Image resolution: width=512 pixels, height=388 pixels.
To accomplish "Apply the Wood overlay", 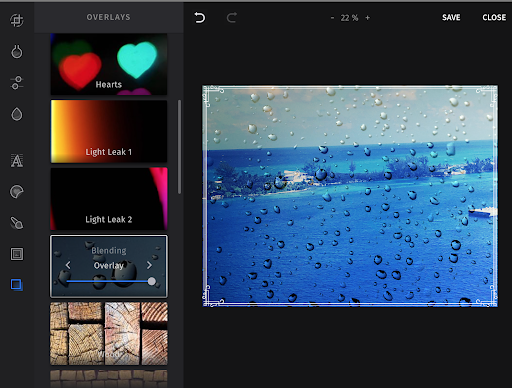I will click(109, 333).
